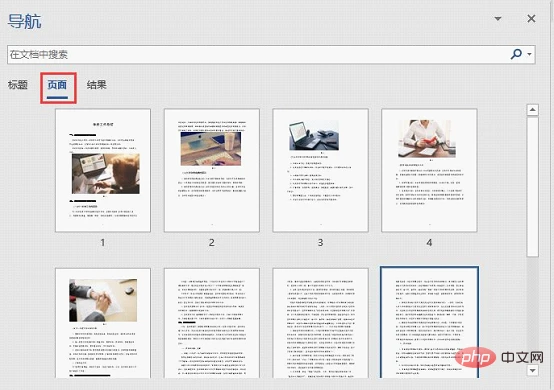Select the page 3 thumbnail

click(320, 170)
